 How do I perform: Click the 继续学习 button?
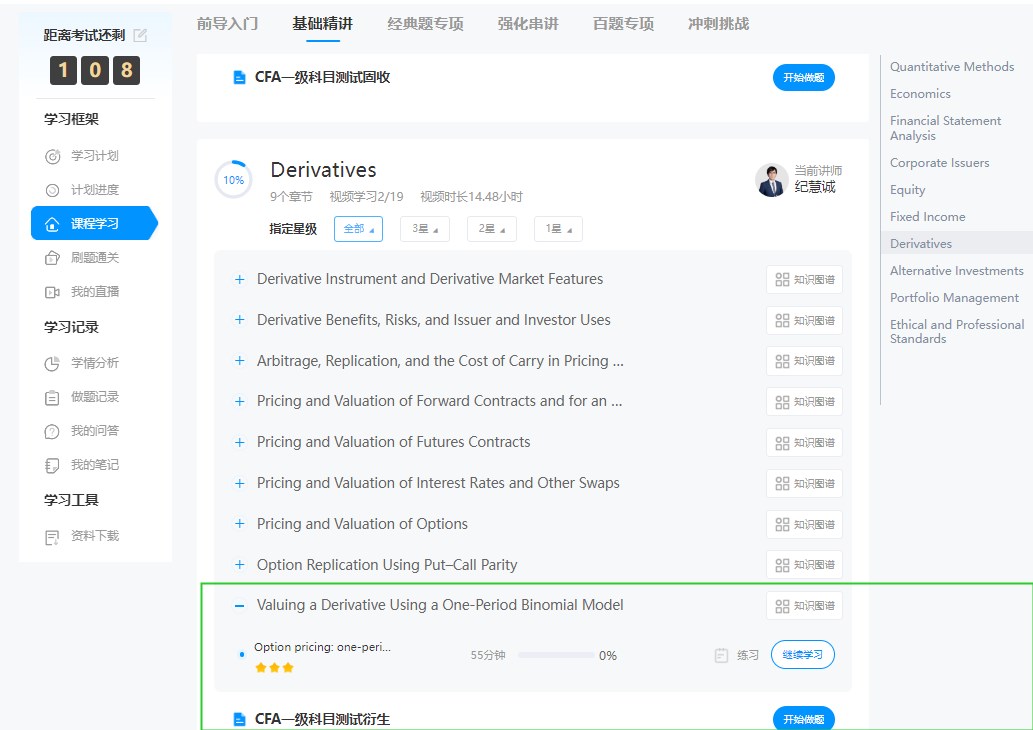(x=802, y=655)
